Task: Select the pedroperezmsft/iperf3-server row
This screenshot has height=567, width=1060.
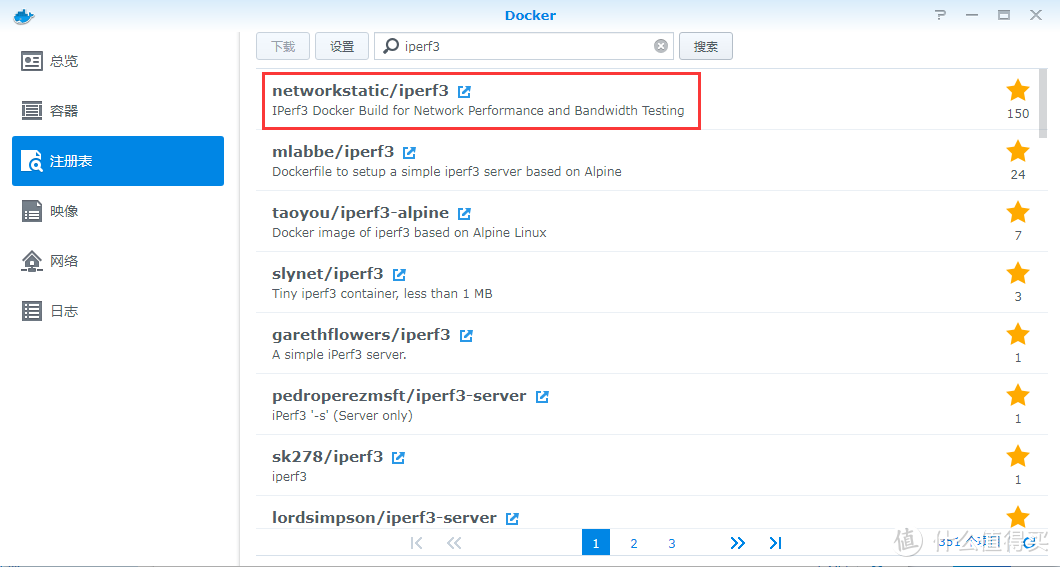Action: [647, 404]
